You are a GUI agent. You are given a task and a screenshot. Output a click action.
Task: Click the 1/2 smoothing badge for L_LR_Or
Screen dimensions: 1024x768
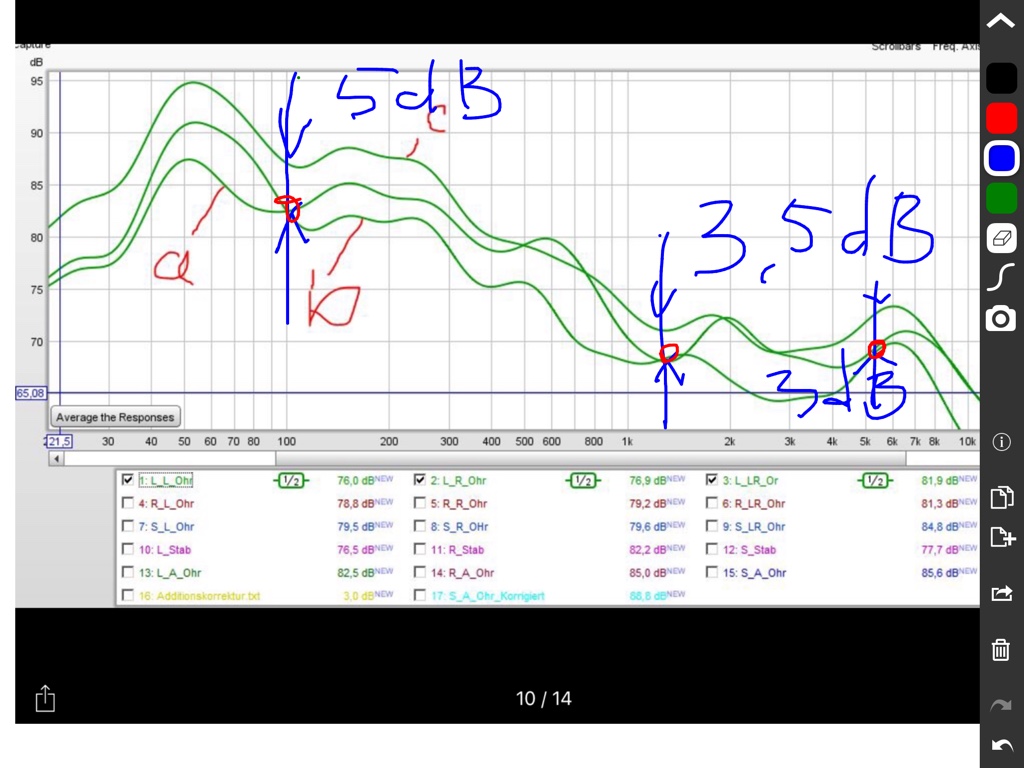[875, 481]
